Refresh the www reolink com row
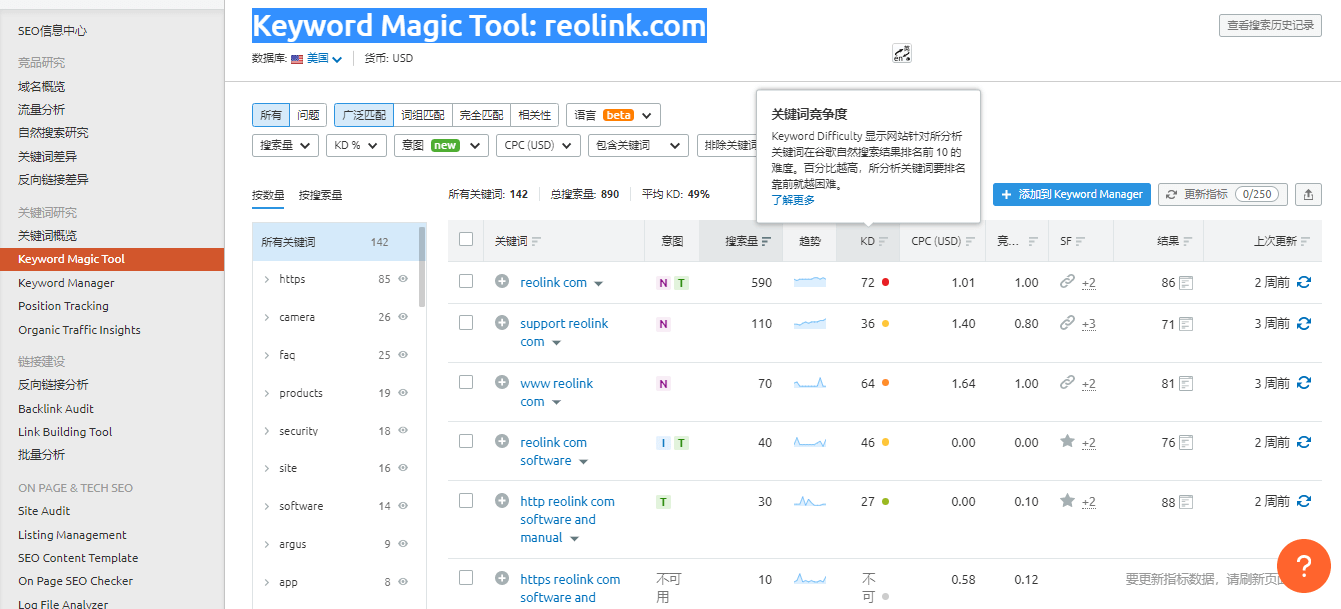Image resolution: width=1341 pixels, height=609 pixels. [1303, 383]
